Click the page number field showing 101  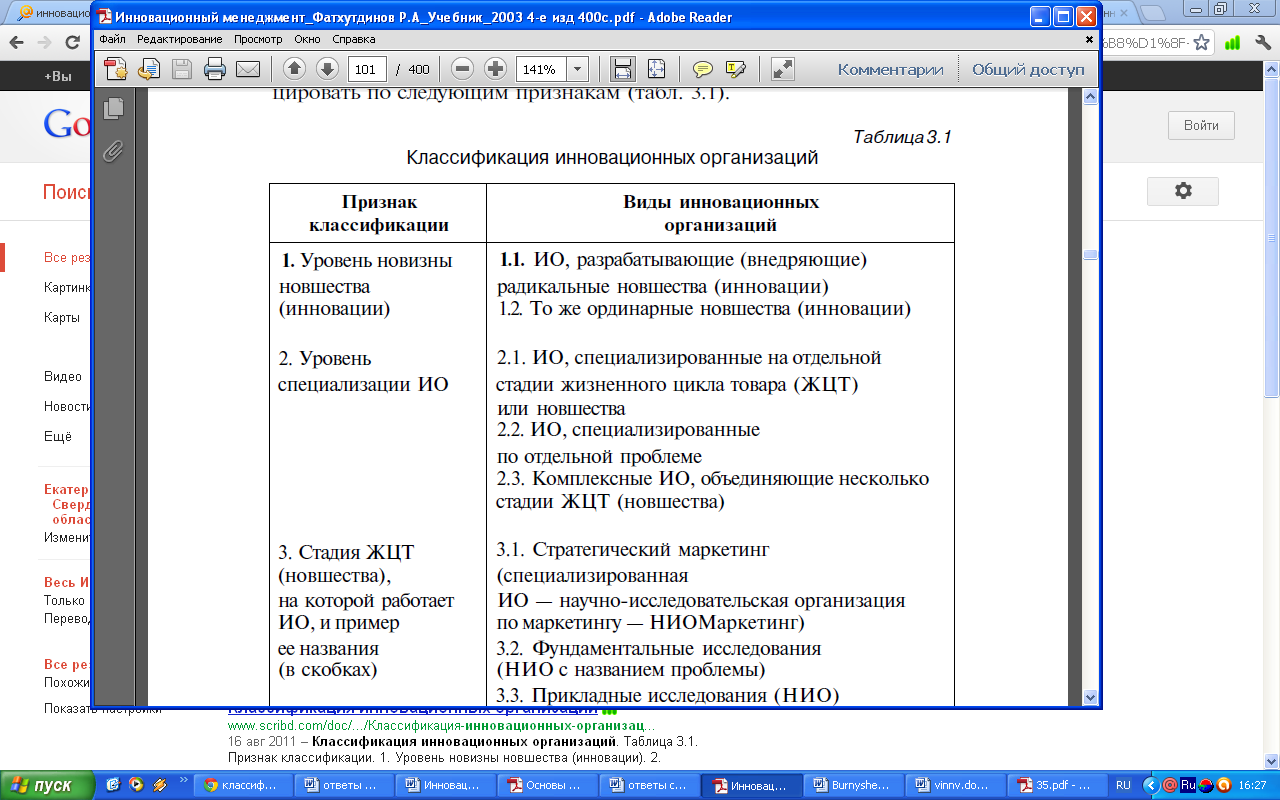click(367, 69)
